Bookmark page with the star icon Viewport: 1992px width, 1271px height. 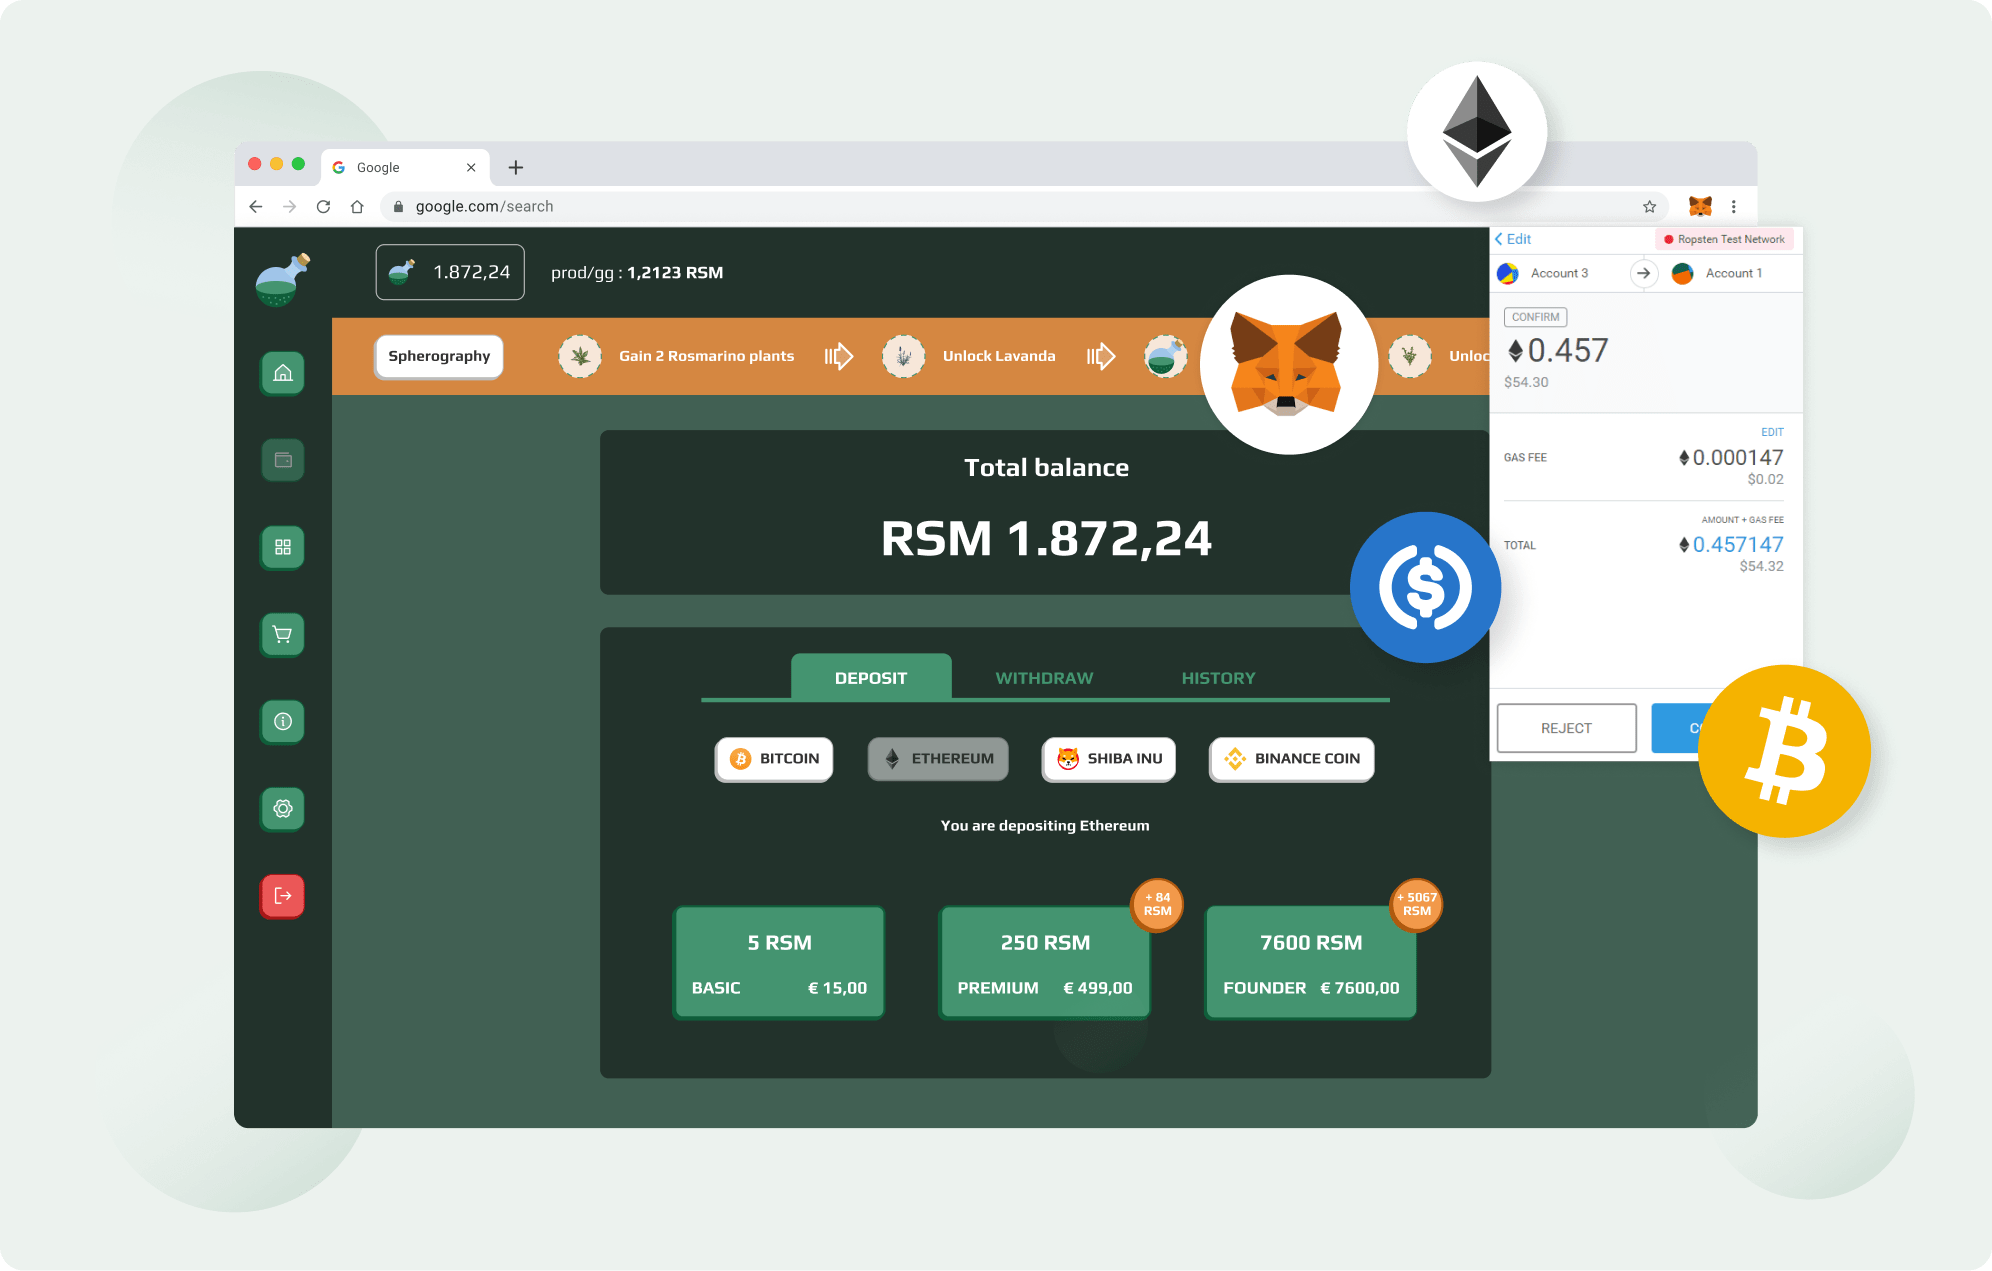(1649, 207)
